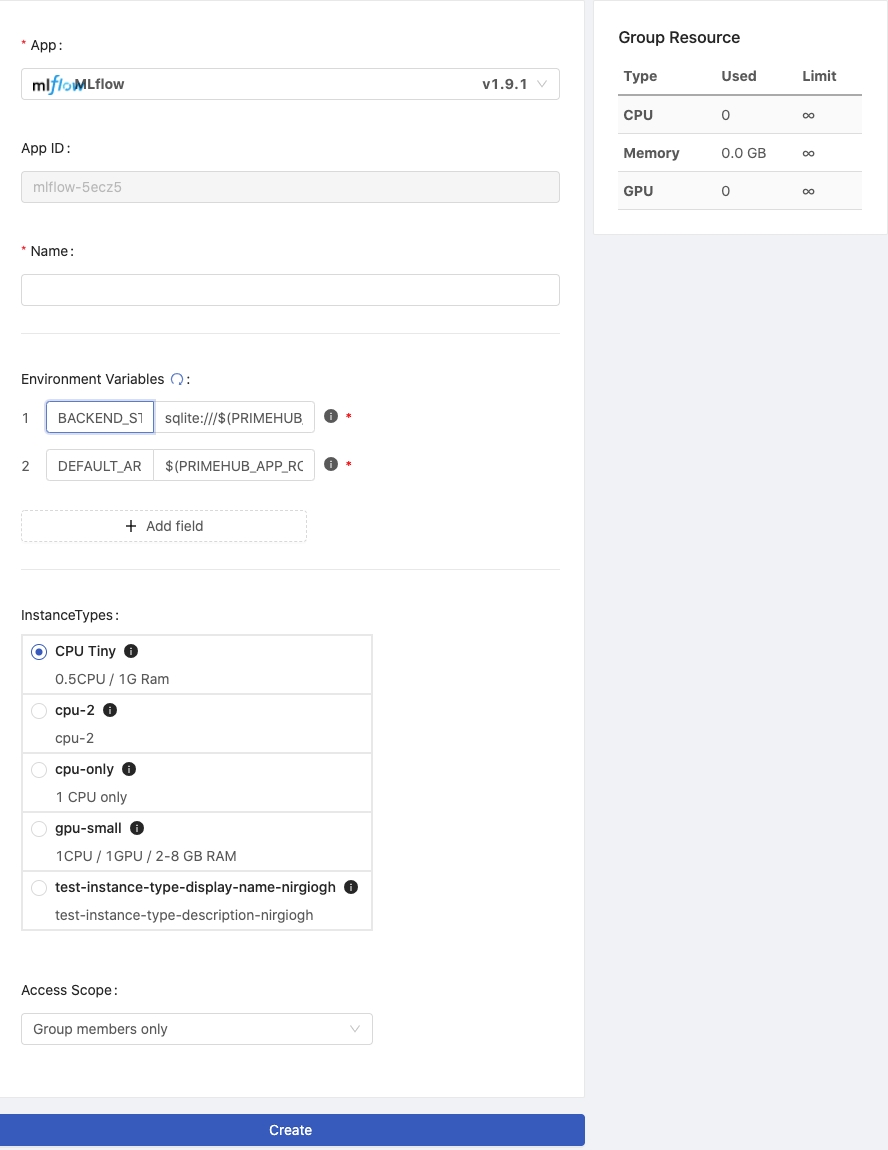
Task: Click the sqlite value field of variable 1
Action: point(234,417)
